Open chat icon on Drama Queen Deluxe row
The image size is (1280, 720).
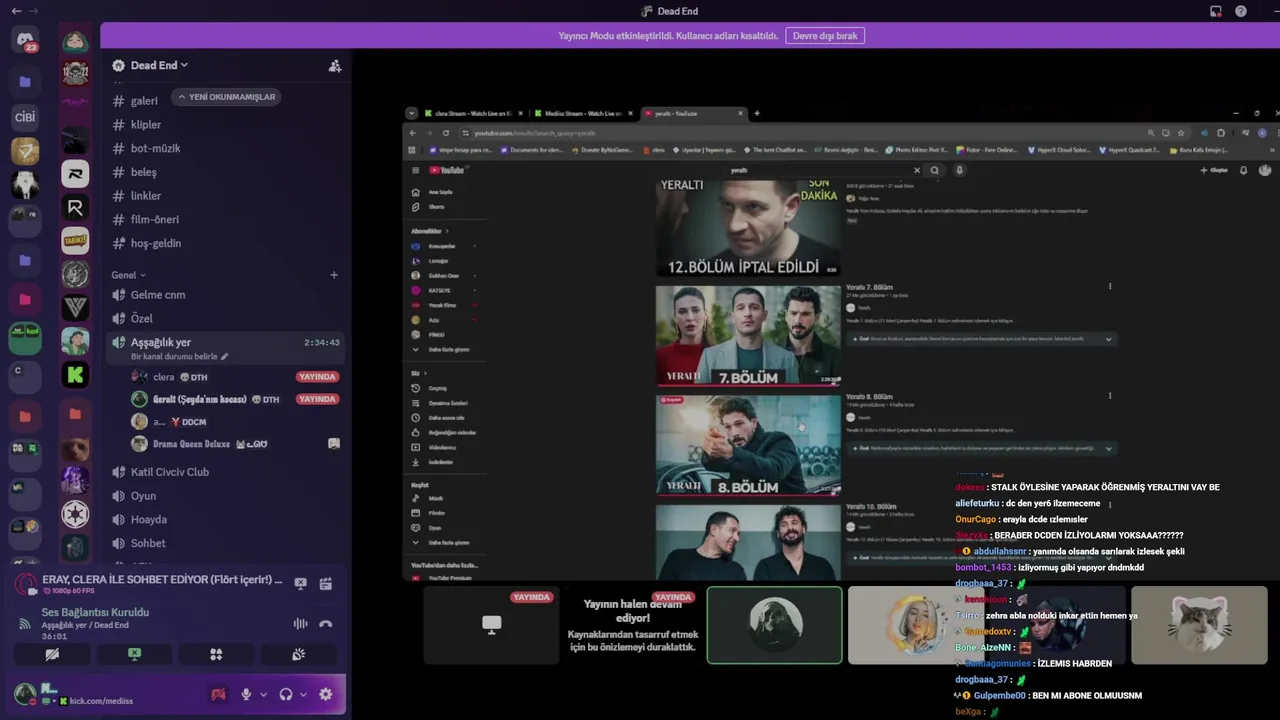tap(334, 444)
